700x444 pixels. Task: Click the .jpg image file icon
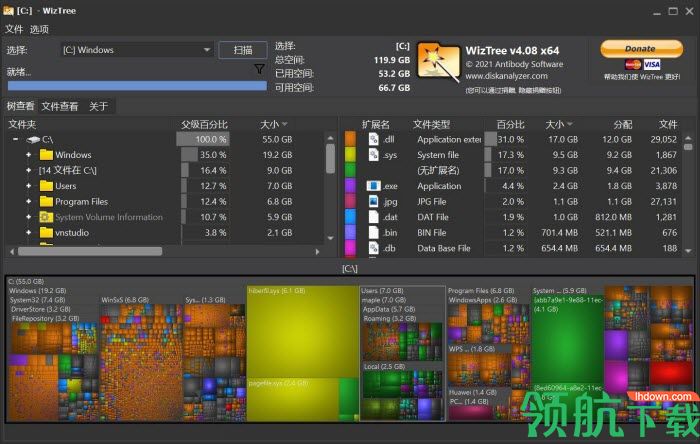point(374,201)
